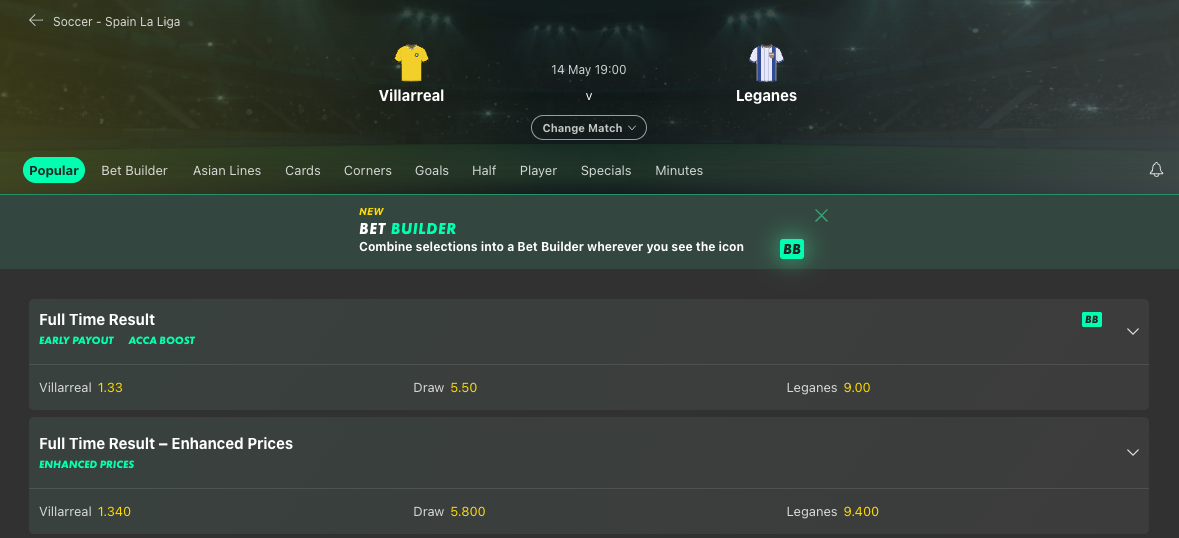Open the Change Match dropdown

589,128
